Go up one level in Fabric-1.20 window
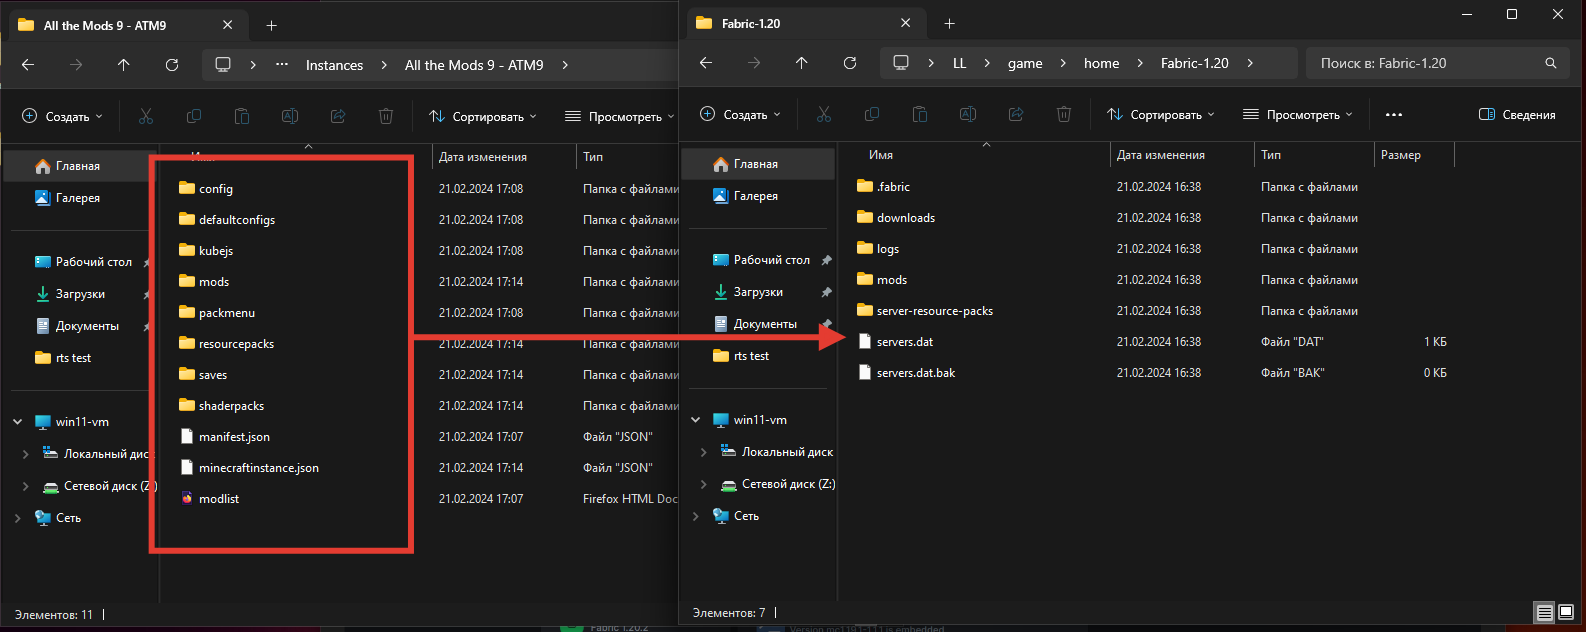 tap(802, 63)
